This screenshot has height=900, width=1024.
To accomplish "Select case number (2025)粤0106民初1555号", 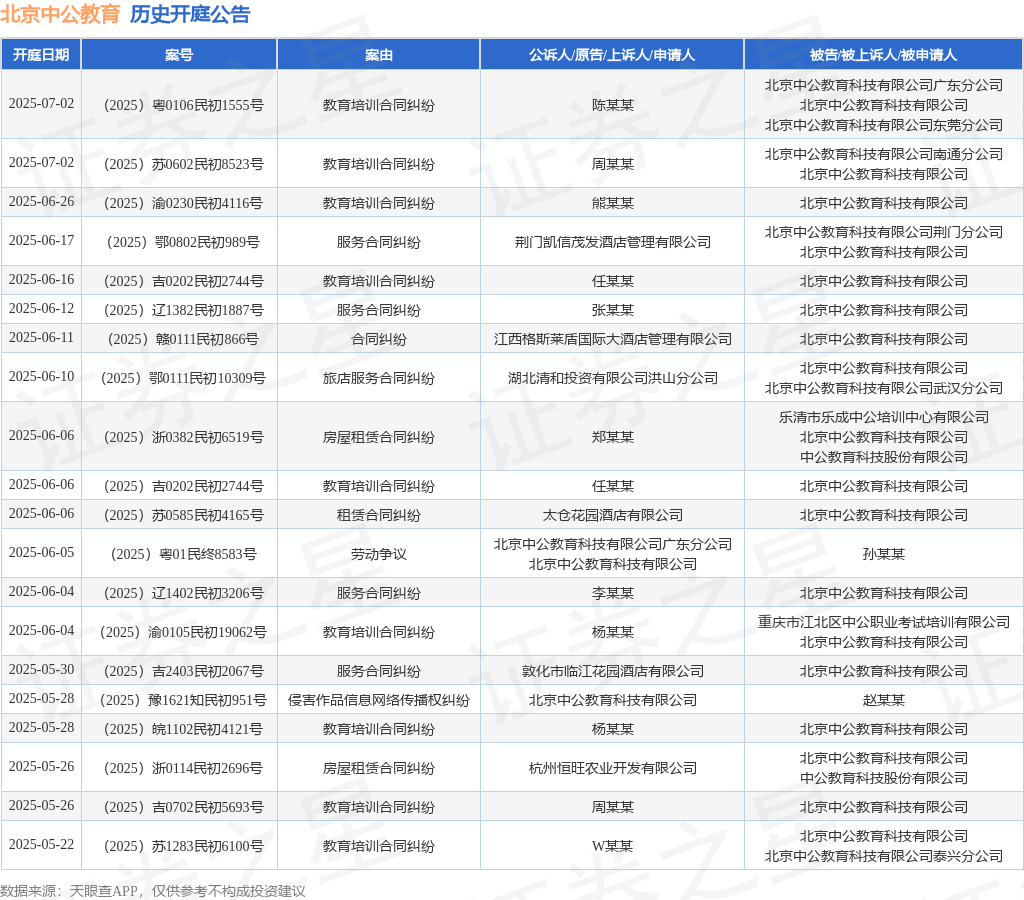I will point(184,105).
